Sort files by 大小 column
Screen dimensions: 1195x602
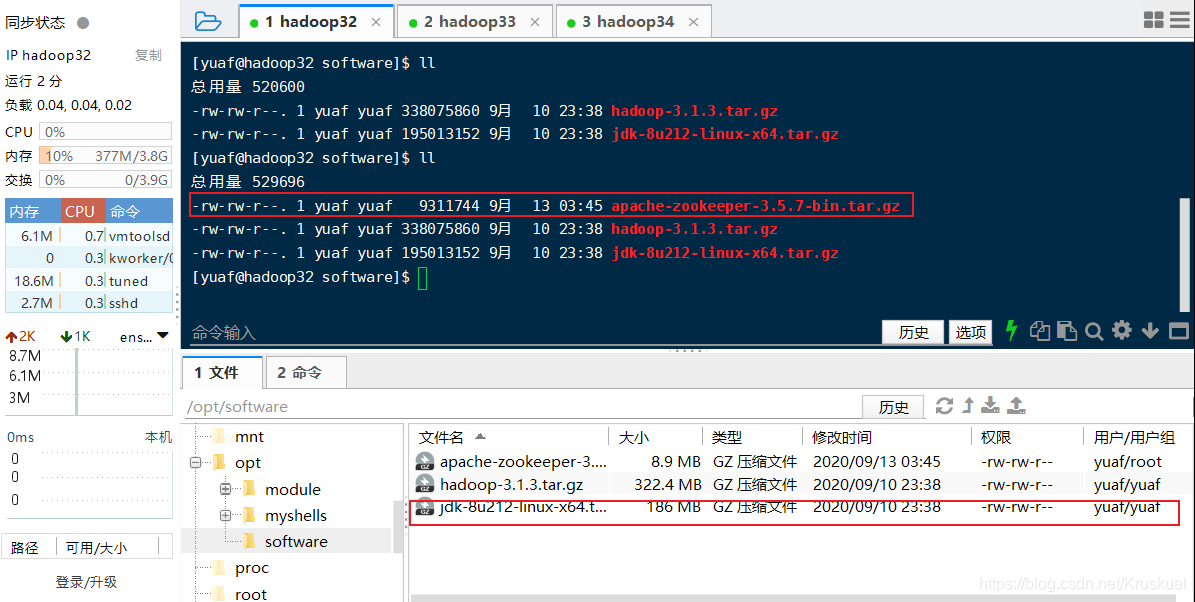(655, 437)
